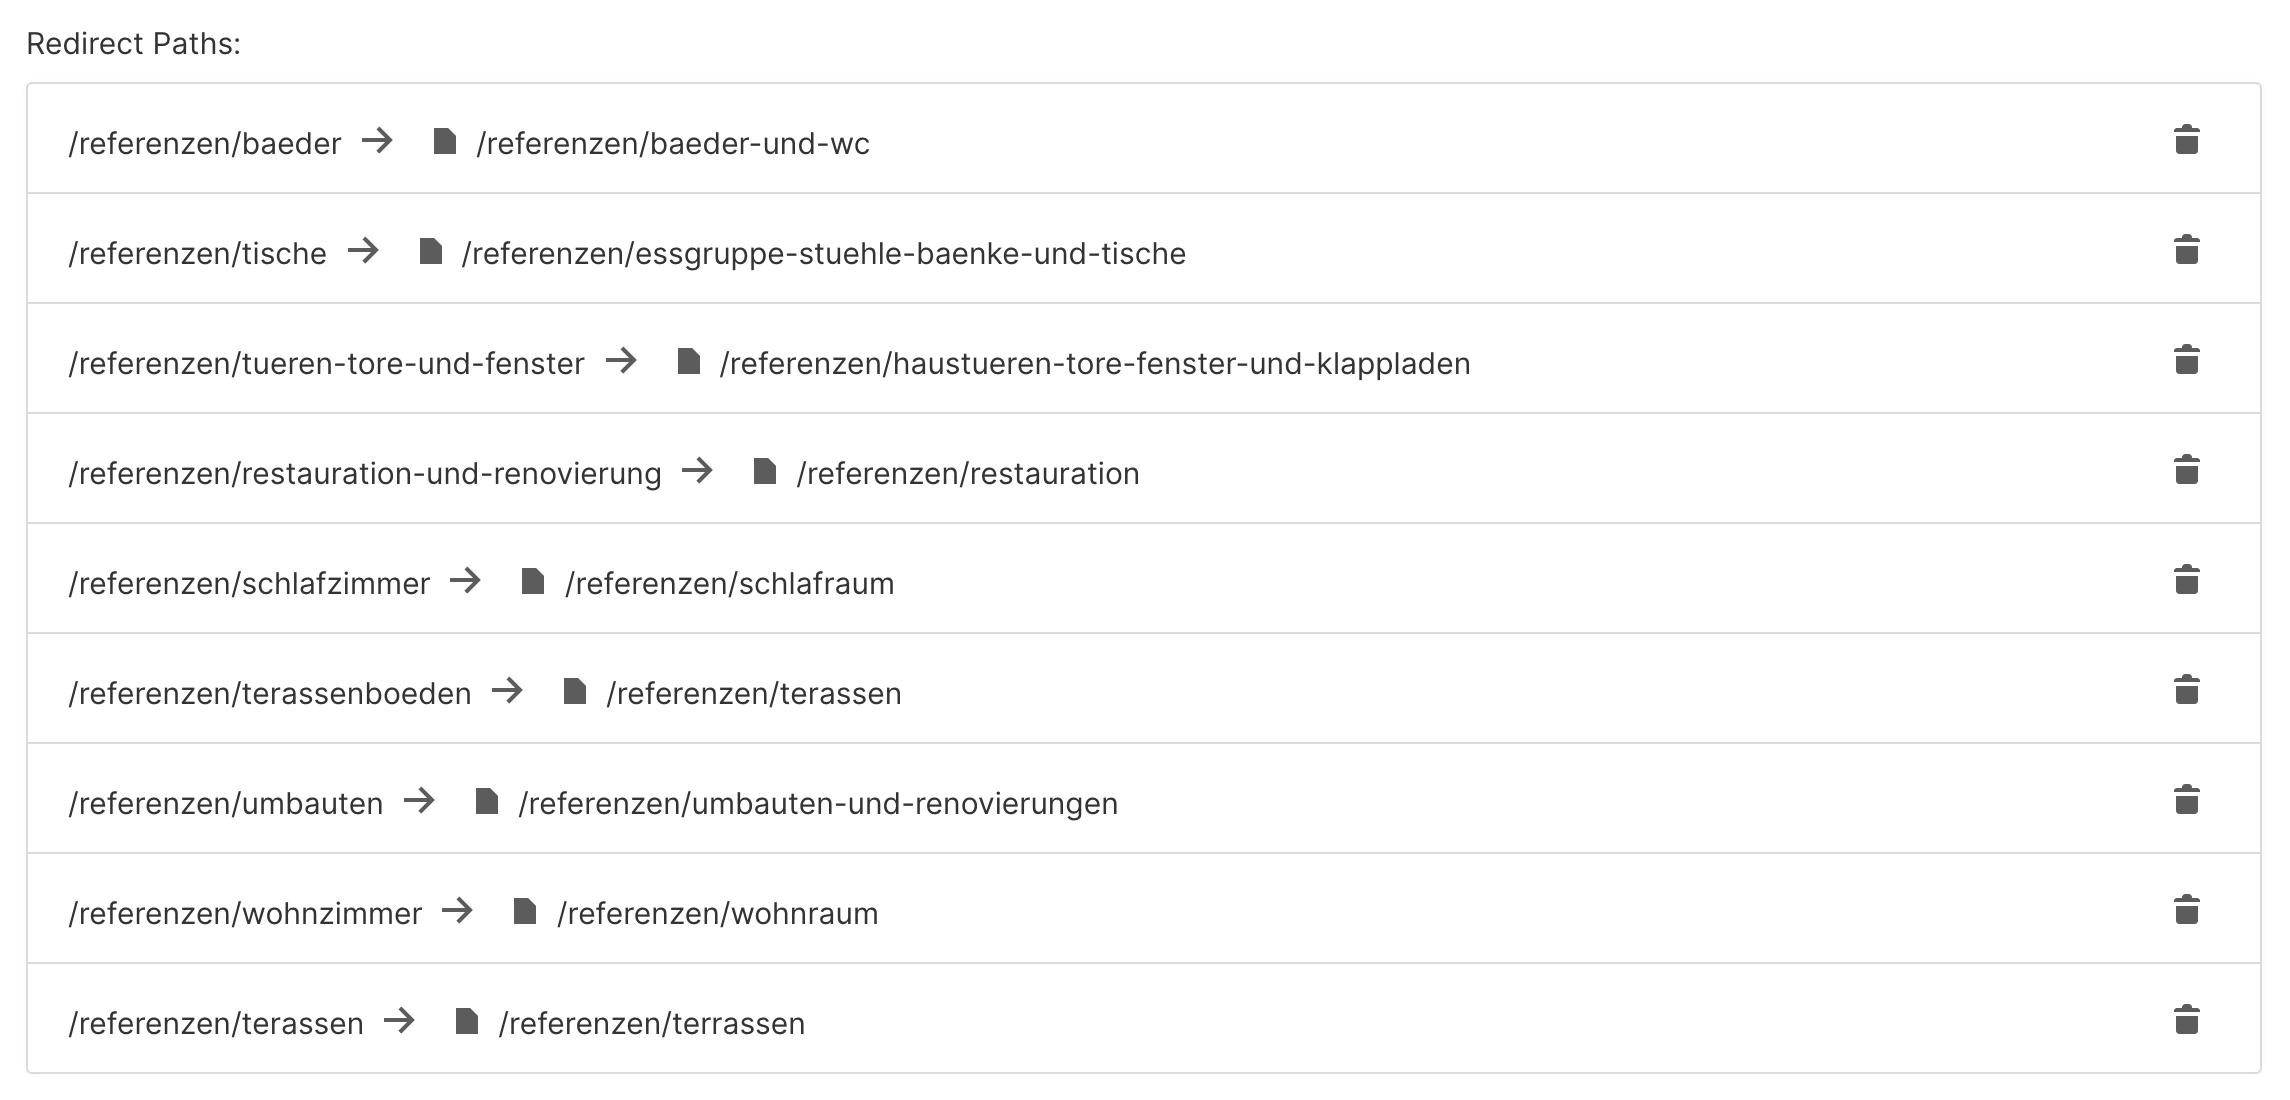
Task: Remove the /referenzen/umbauten redirect
Action: (x=2186, y=800)
